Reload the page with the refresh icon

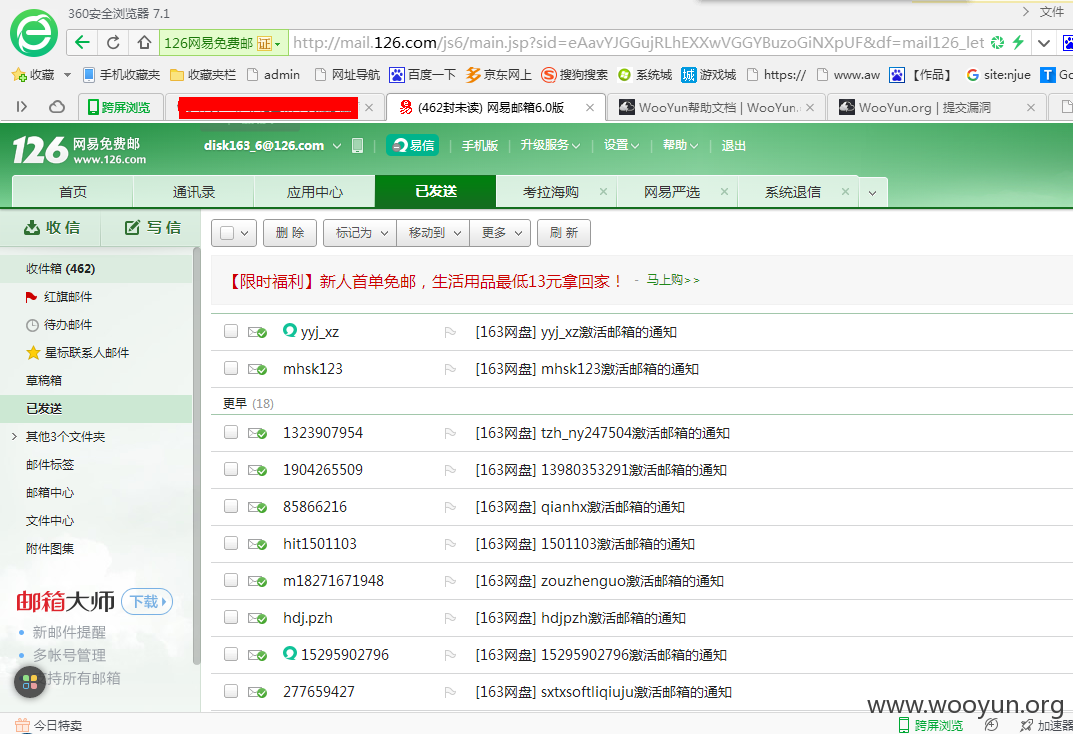(x=113, y=42)
